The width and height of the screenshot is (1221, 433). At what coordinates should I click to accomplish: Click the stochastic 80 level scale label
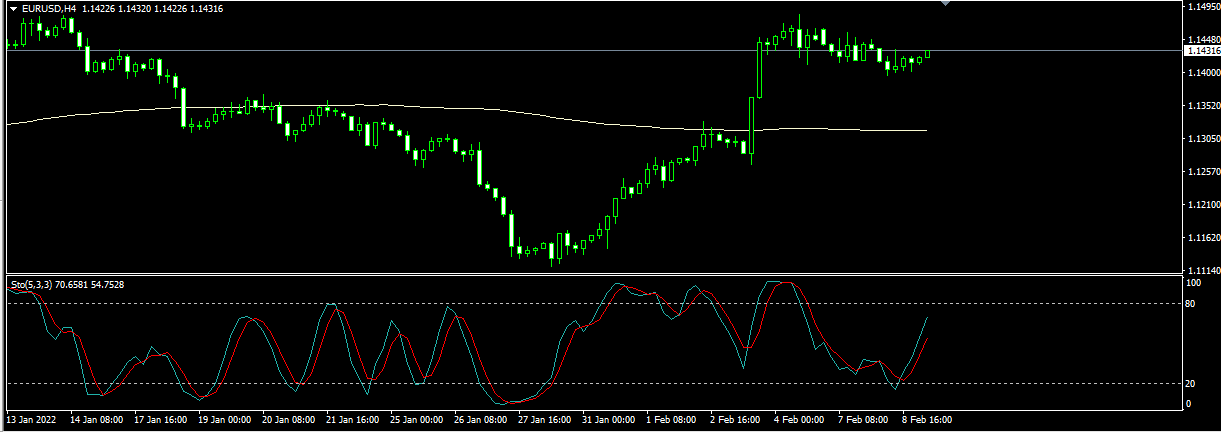(1191, 303)
